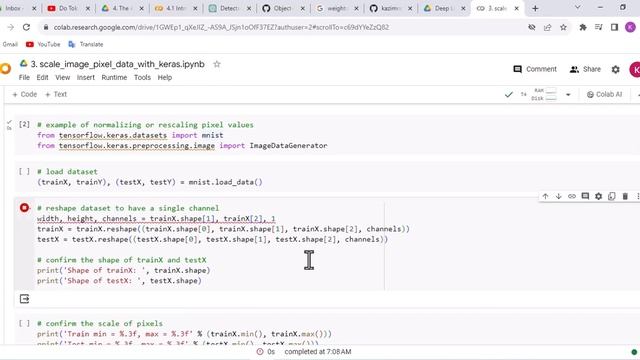Delete the selected cell with trash icon
The width and height of the screenshot is (640, 360).
point(625,196)
